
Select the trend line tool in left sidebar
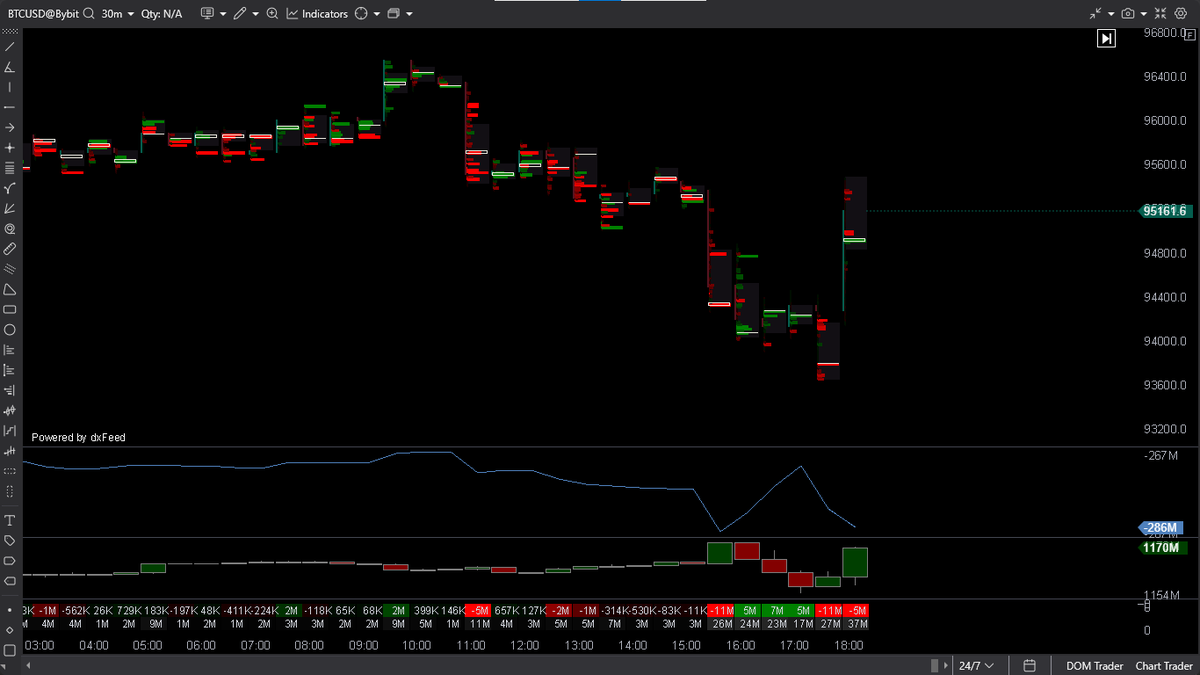pyautogui.click(x=10, y=45)
